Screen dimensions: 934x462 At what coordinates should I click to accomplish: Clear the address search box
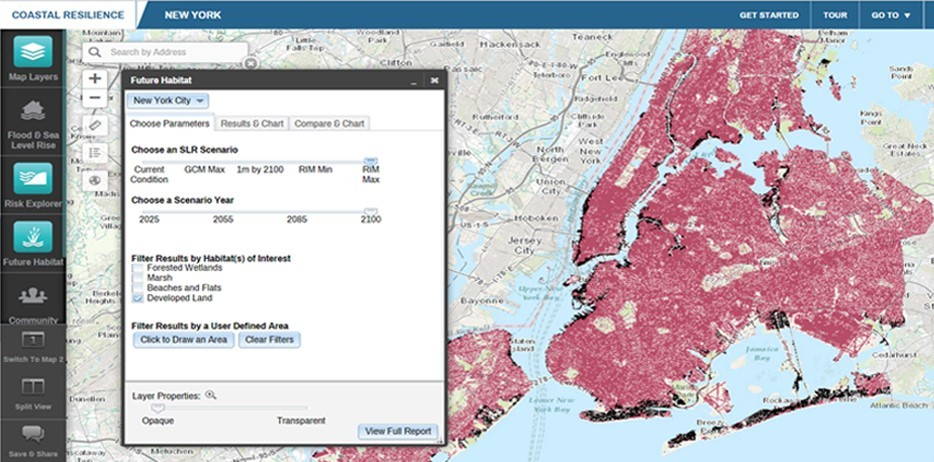click(251, 63)
